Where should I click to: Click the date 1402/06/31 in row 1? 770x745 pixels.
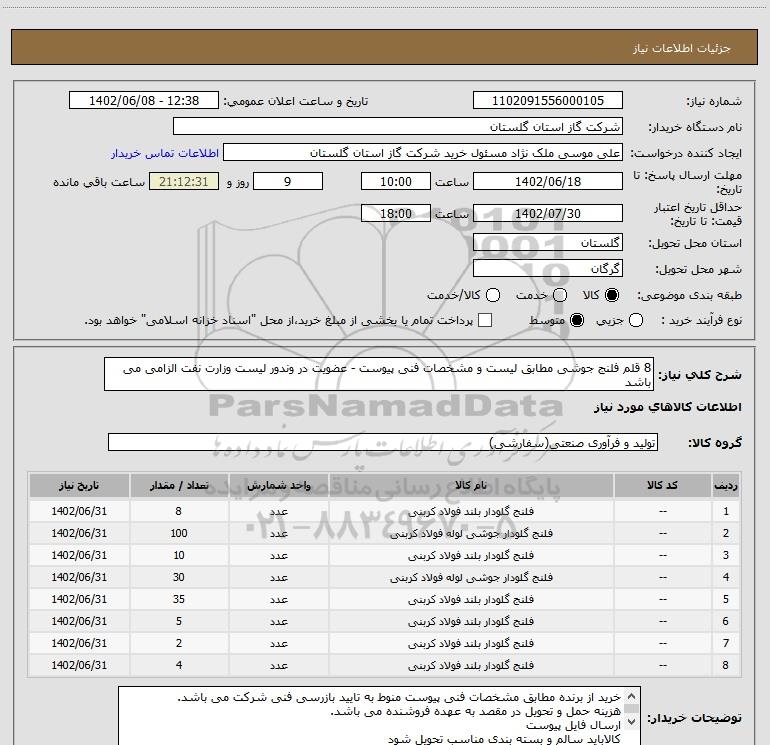tap(79, 511)
